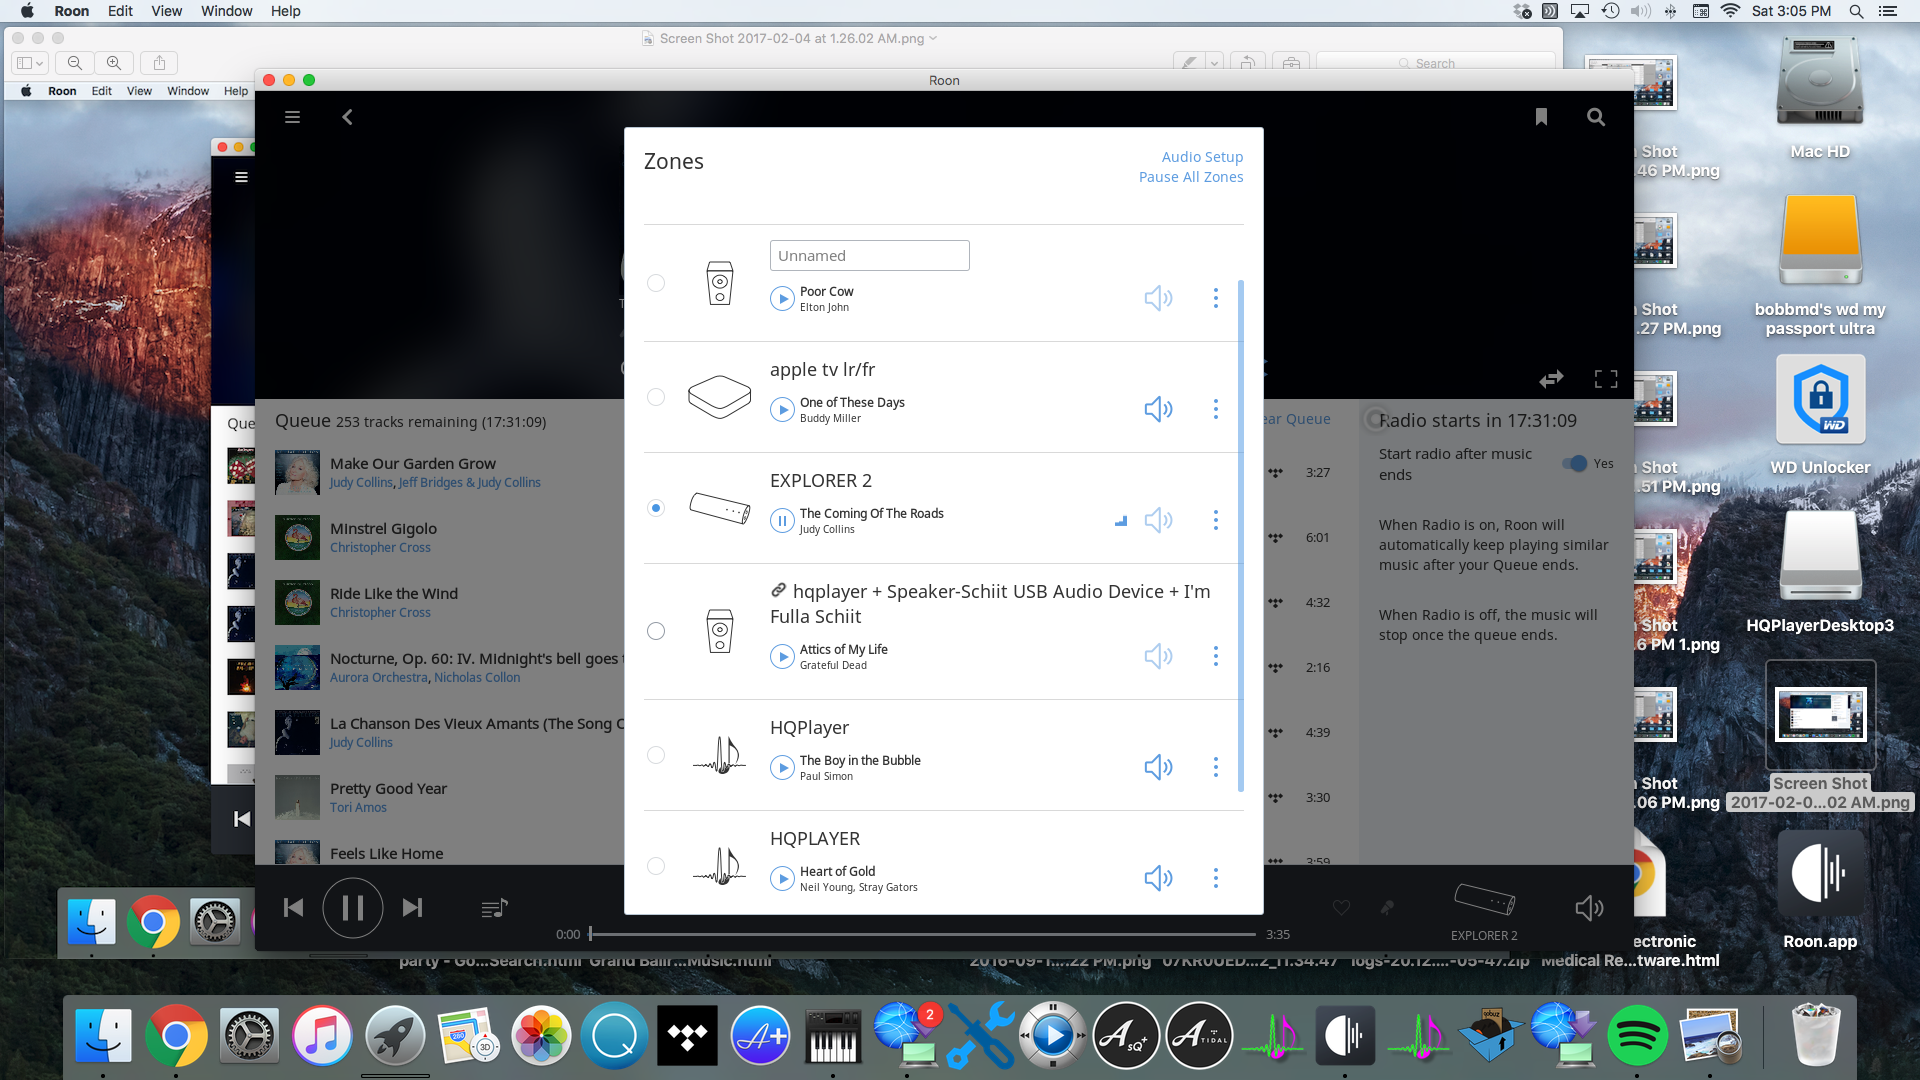Open the Help menu in the menu bar

285,11
